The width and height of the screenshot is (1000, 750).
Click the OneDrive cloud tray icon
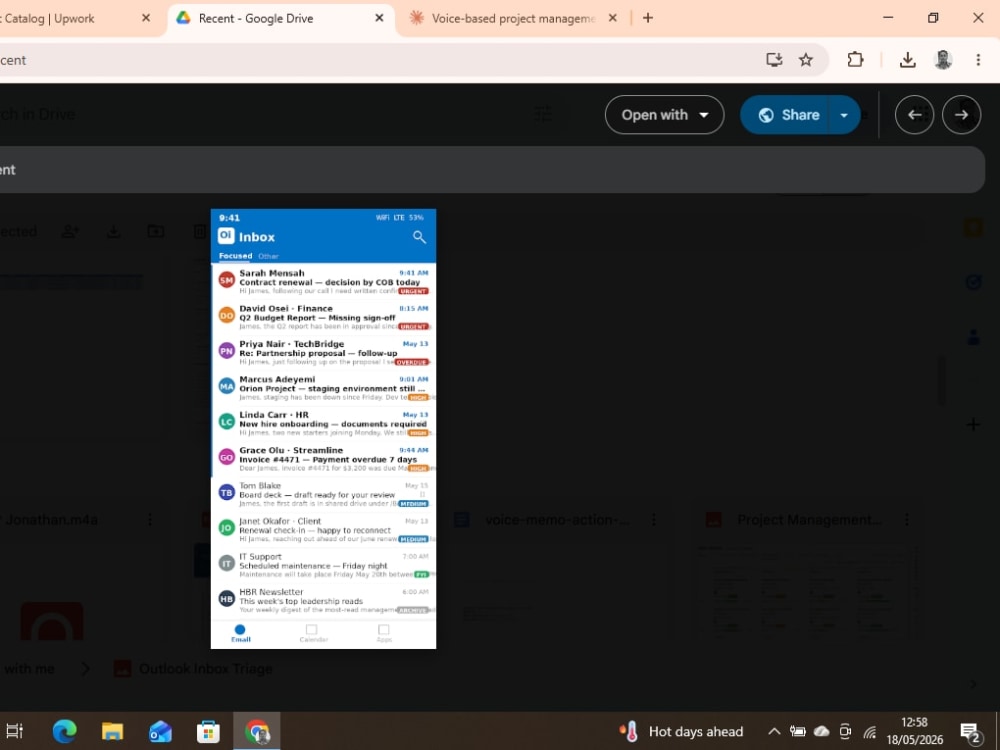click(x=821, y=731)
